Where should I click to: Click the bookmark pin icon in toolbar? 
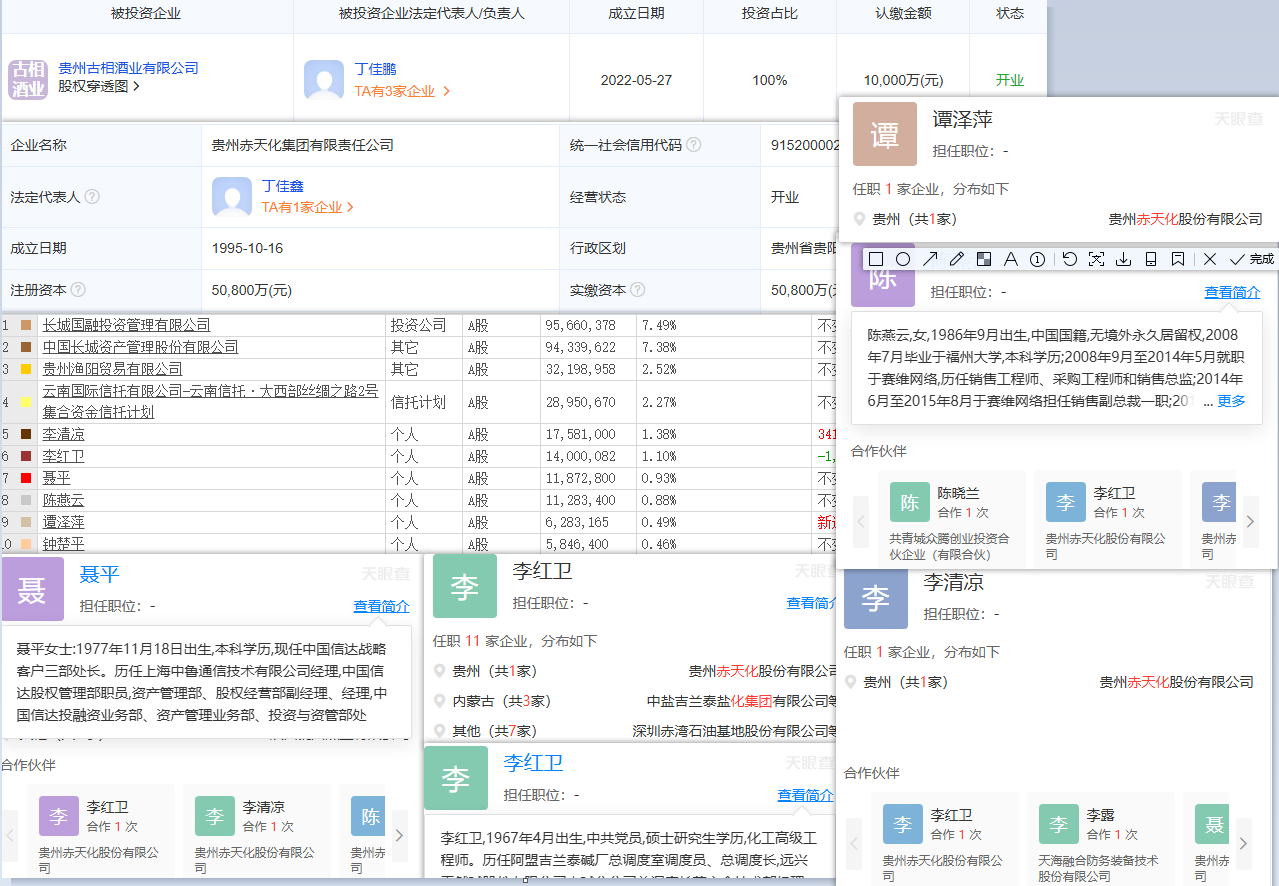[1178, 259]
